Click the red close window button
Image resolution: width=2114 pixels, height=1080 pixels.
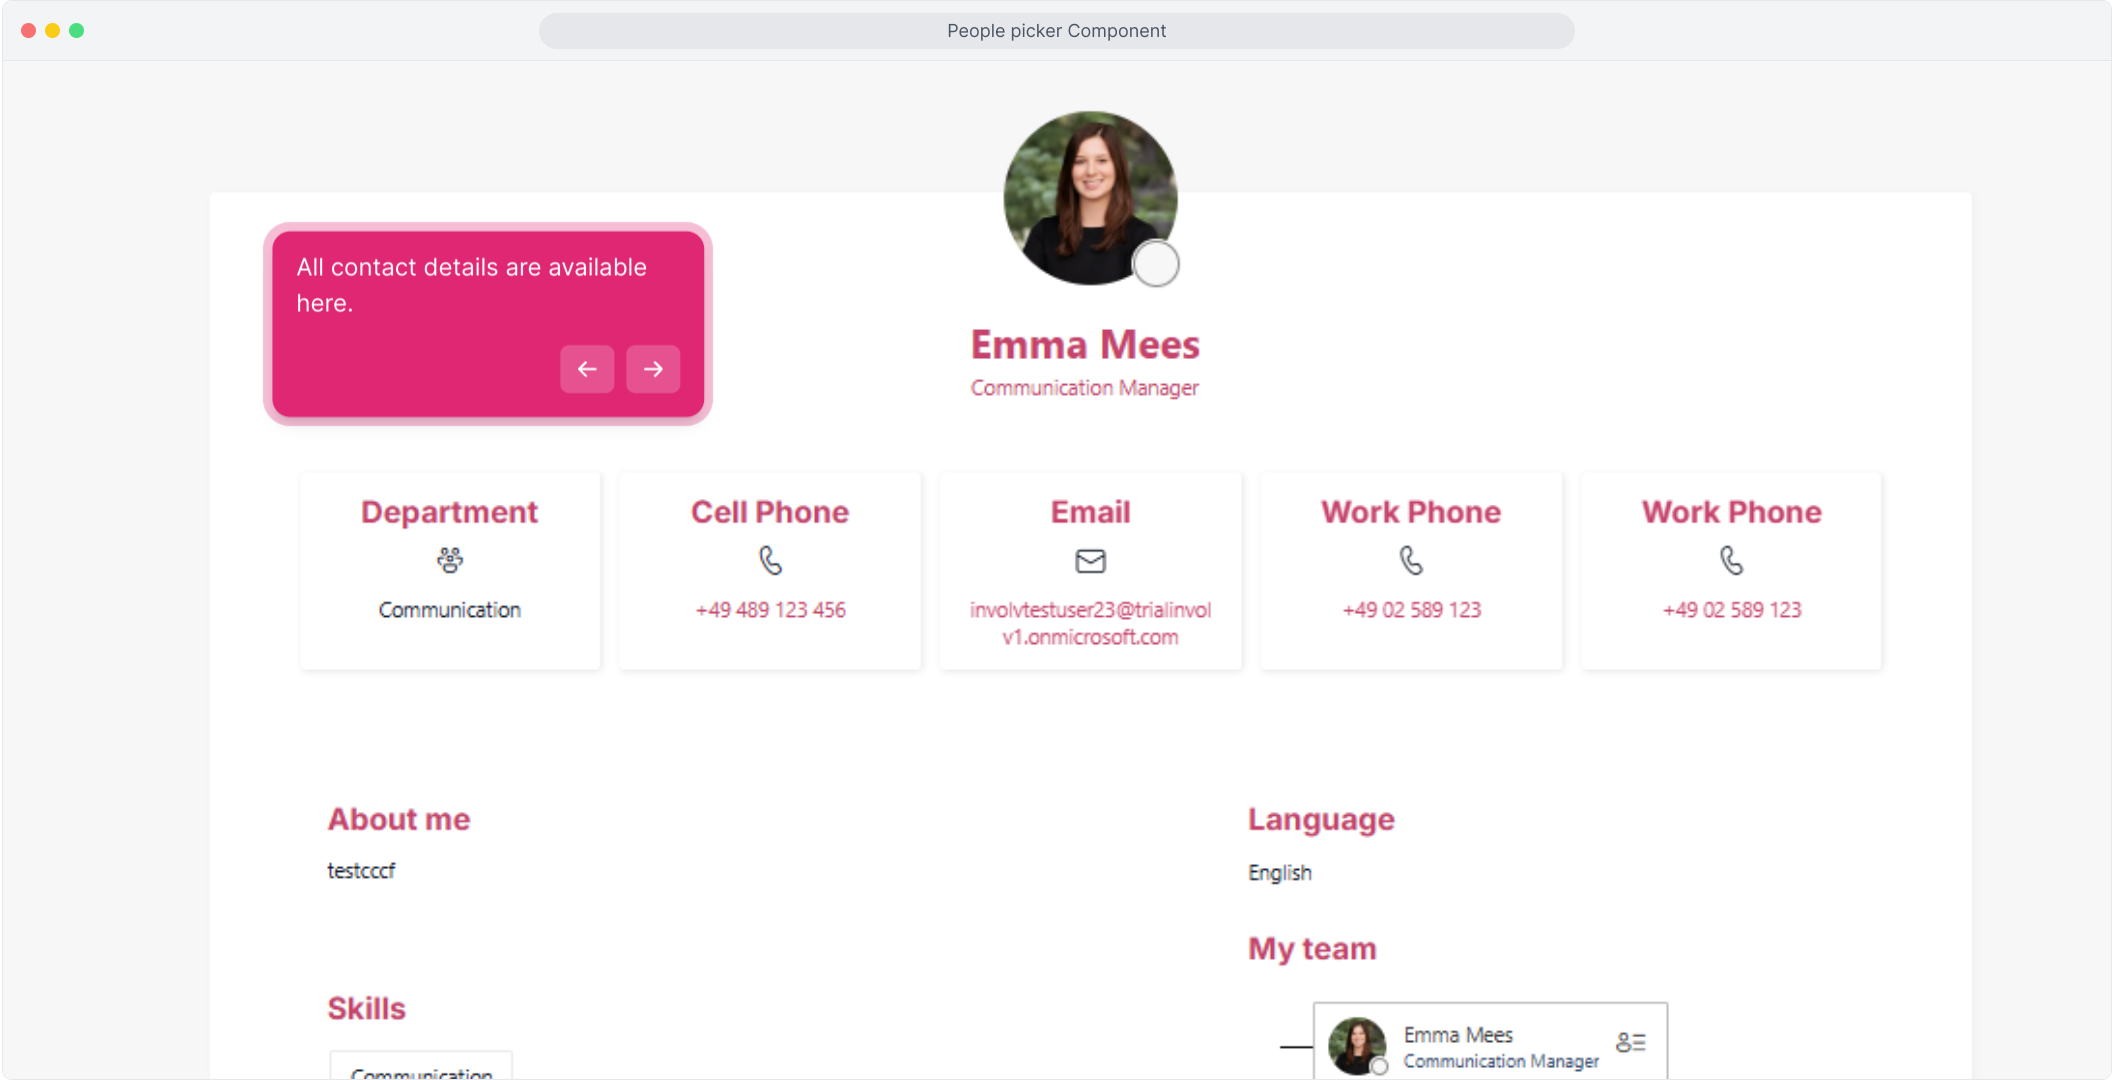click(x=29, y=31)
